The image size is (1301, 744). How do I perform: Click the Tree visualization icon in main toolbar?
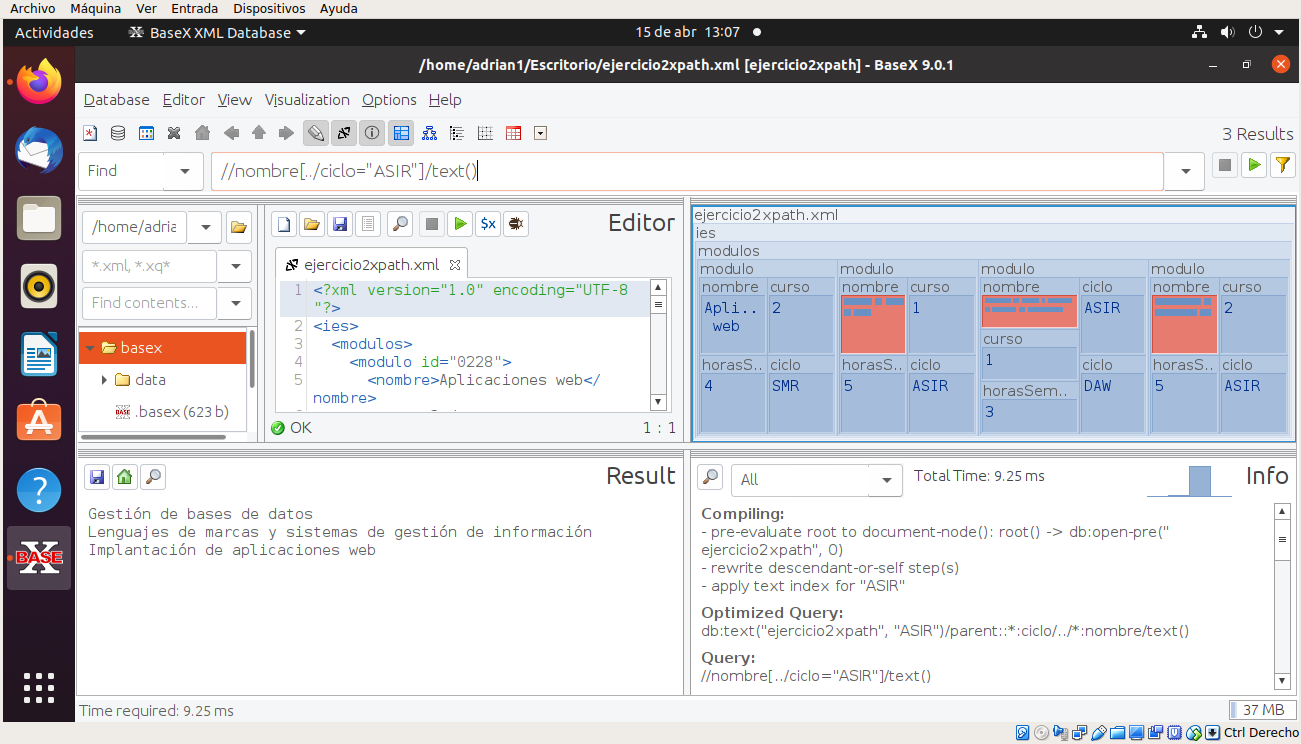[x=429, y=133]
